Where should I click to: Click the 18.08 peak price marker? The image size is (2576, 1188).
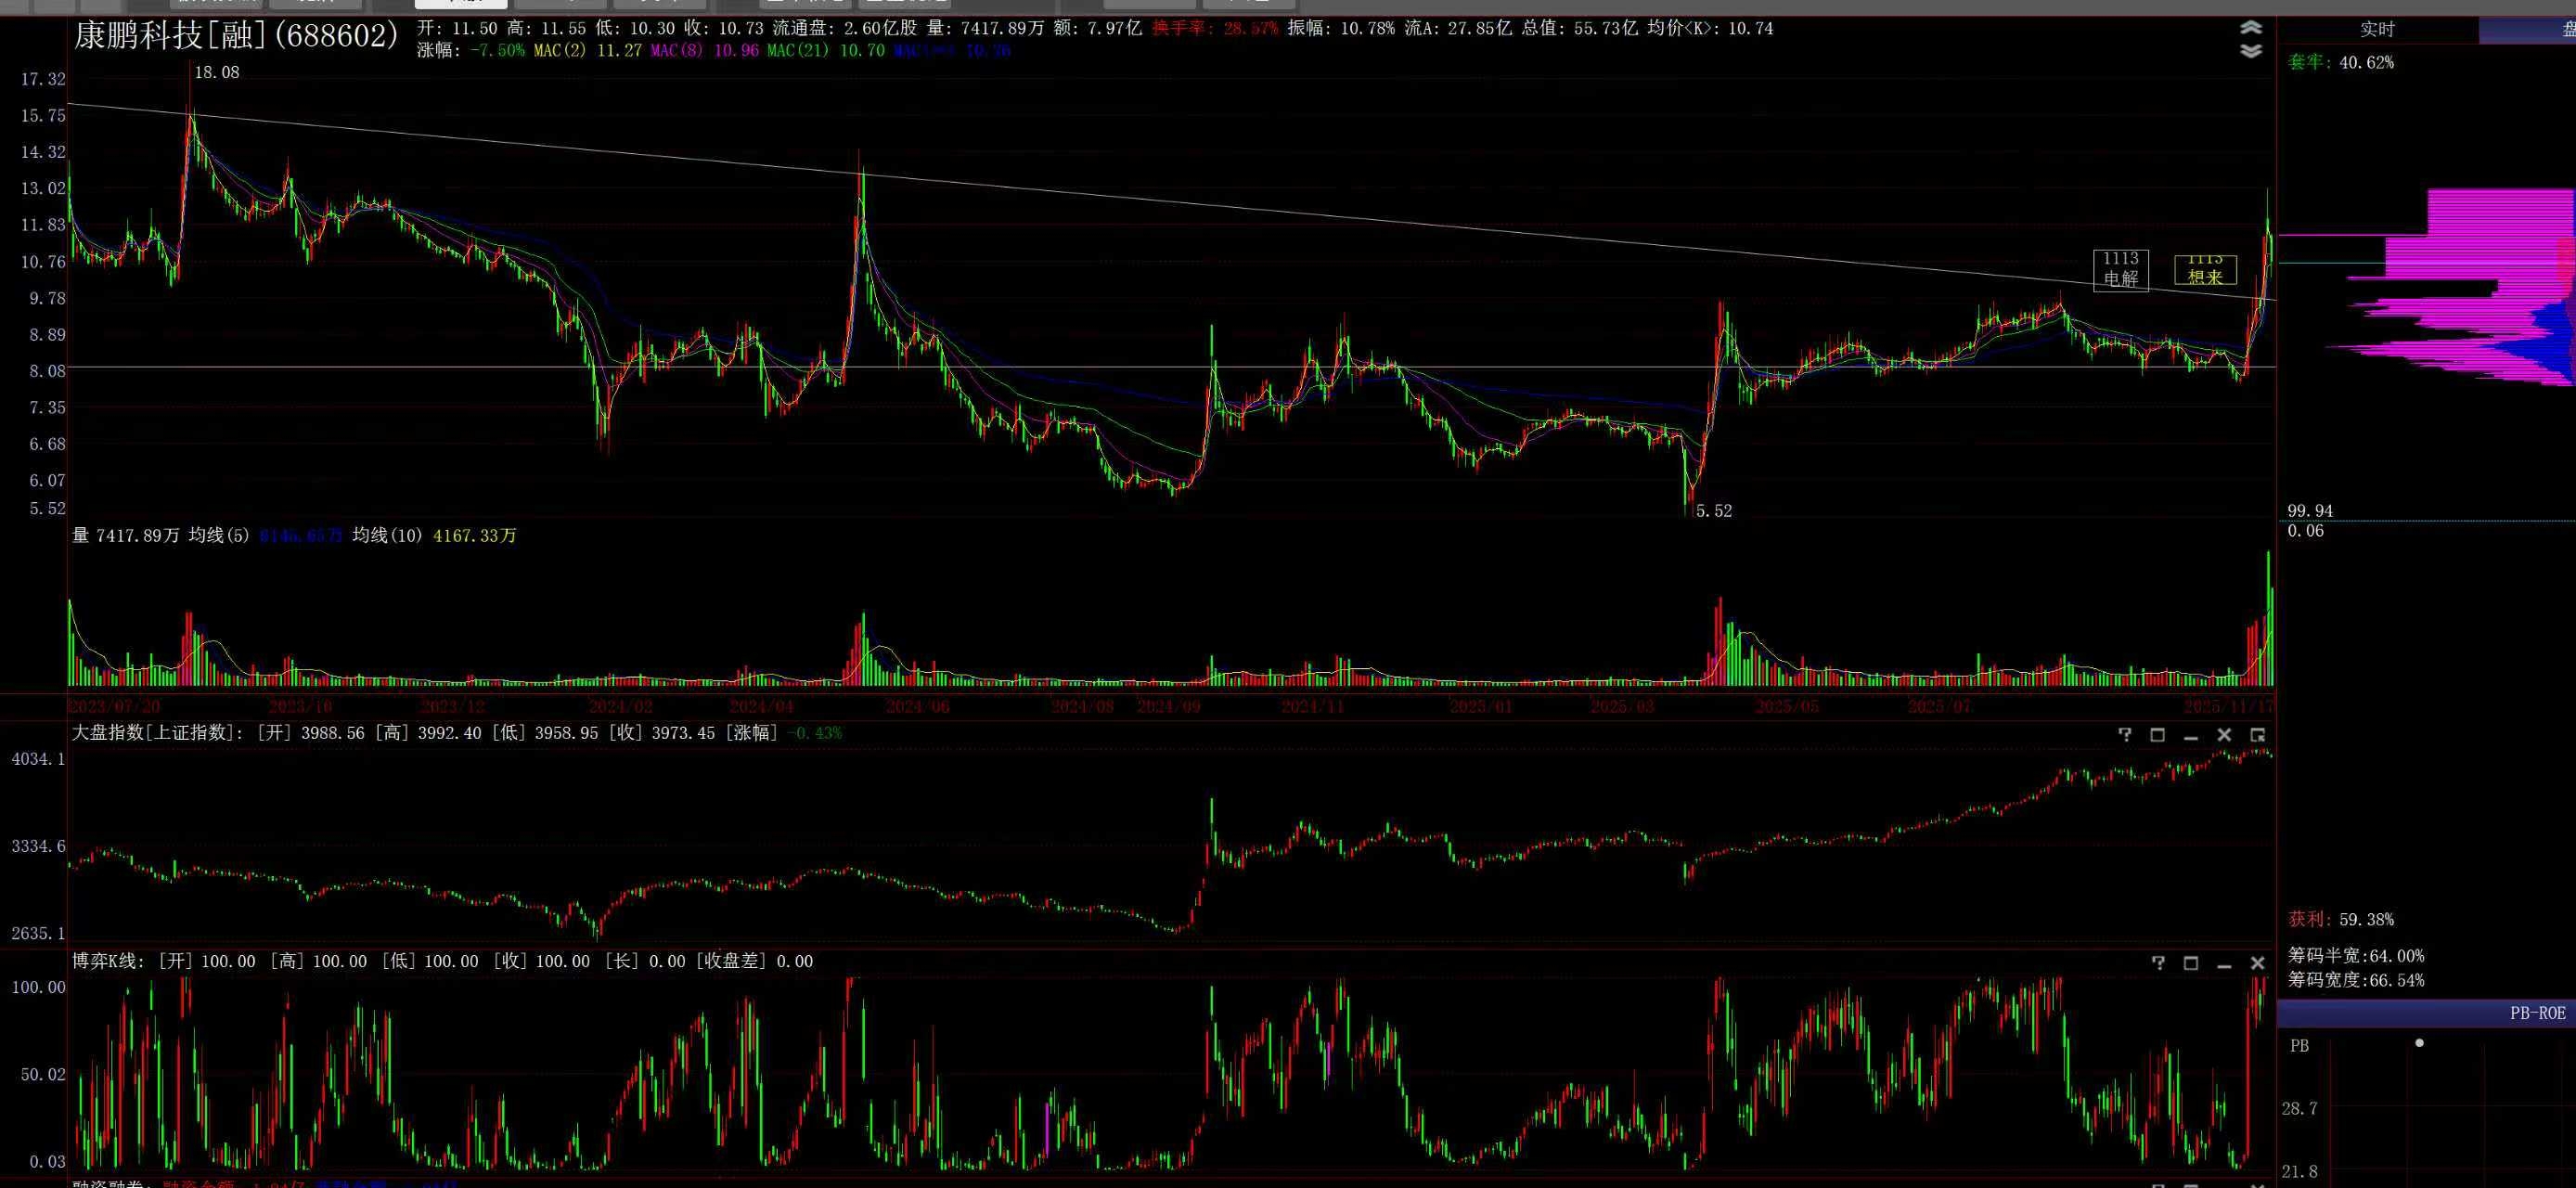(x=216, y=72)
